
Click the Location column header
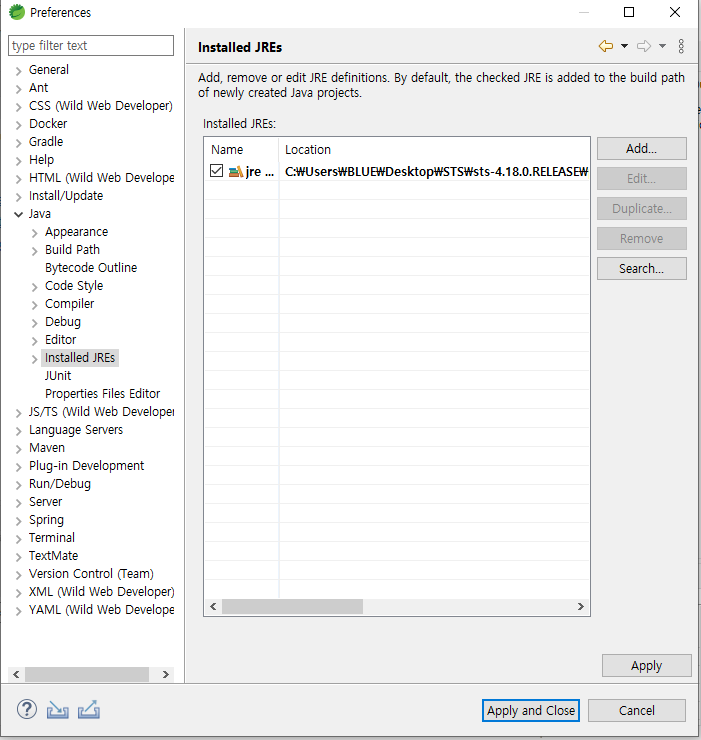[x=434, y=150]
